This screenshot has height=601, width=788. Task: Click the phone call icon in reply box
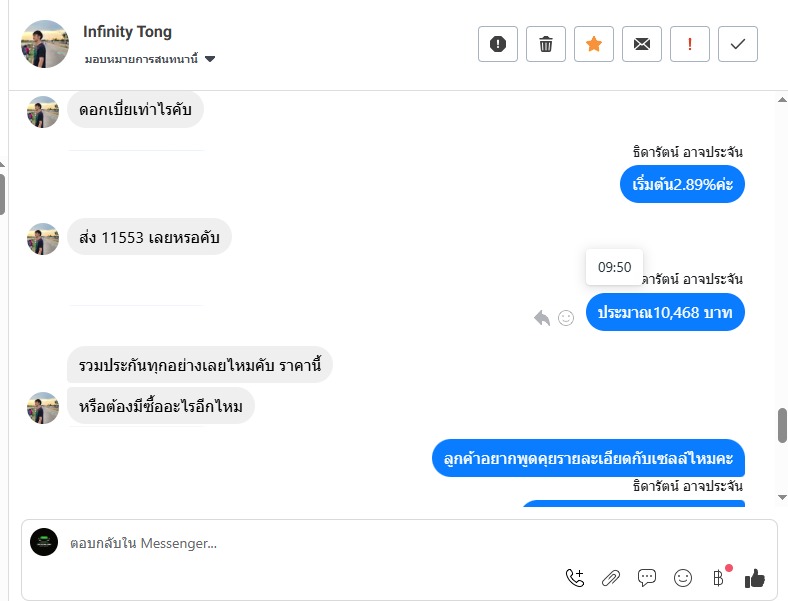[575, 577]
